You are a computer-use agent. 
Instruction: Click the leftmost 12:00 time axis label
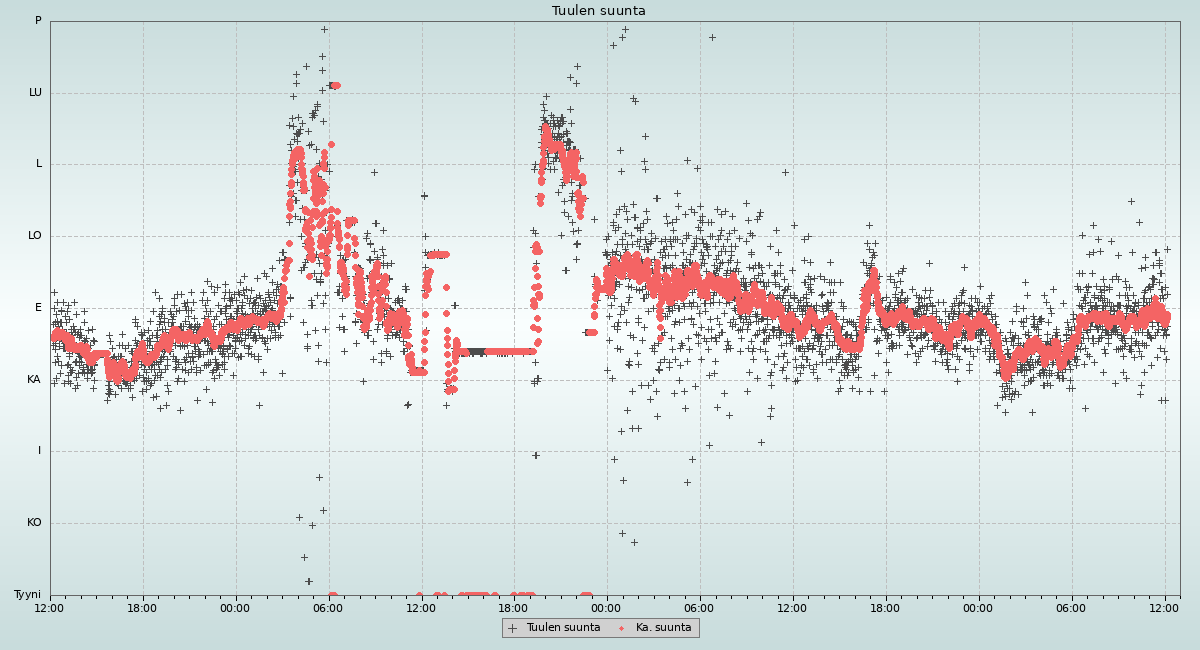(50, 607)
